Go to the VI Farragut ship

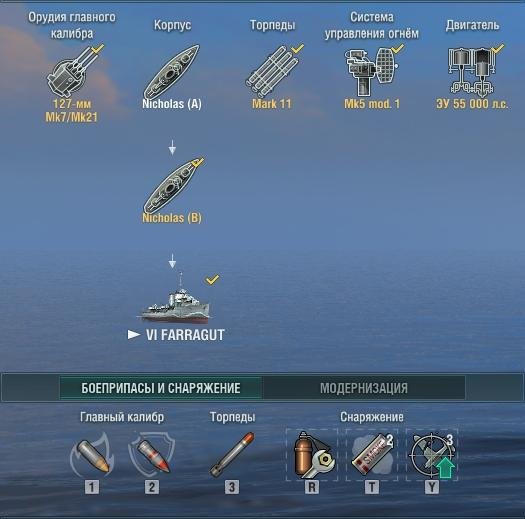click(x=185, y=335)
